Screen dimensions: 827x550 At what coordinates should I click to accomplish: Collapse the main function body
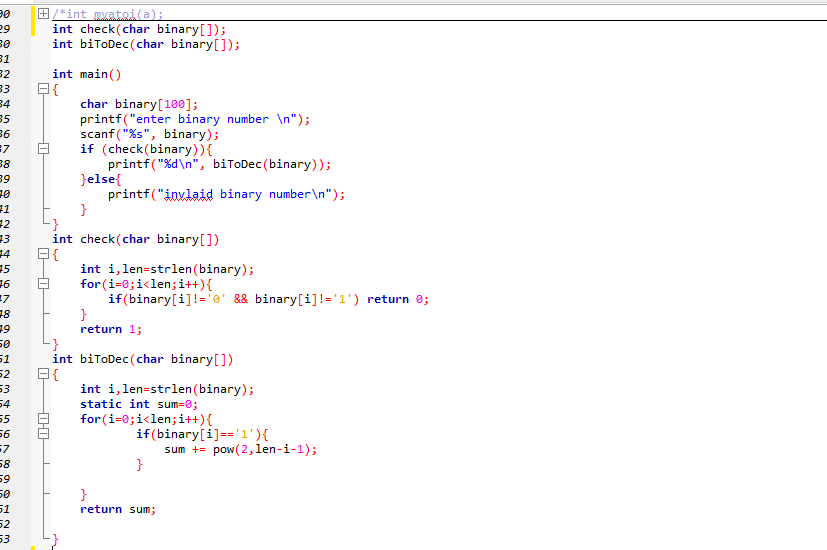(42, 89)
